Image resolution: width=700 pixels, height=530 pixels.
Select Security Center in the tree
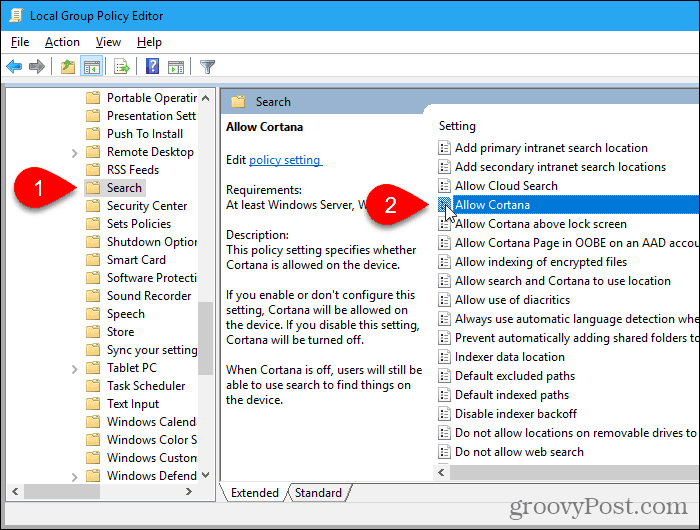coord(147,206)
